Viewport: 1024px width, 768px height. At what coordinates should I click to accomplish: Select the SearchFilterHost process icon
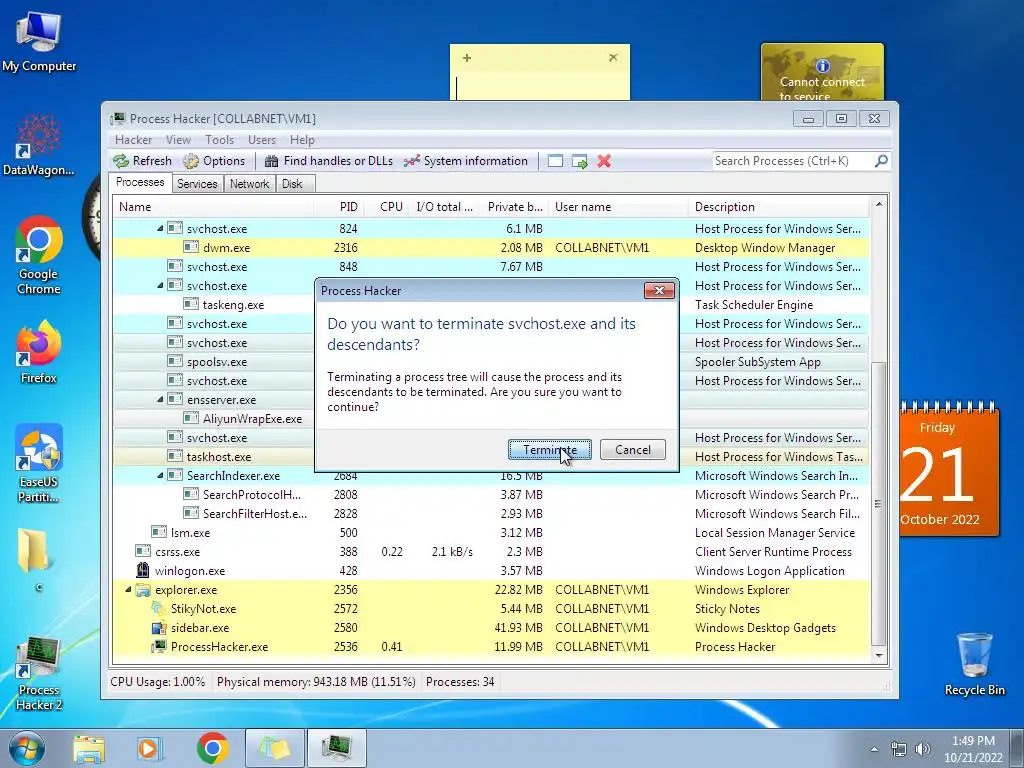click(191, 513)
